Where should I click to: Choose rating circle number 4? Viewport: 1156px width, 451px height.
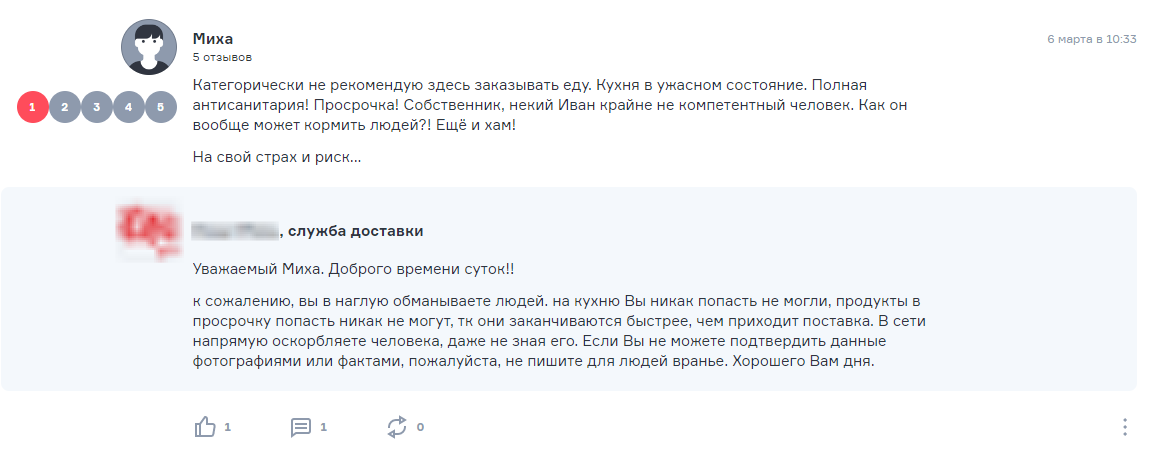click(x=129, y=107)
